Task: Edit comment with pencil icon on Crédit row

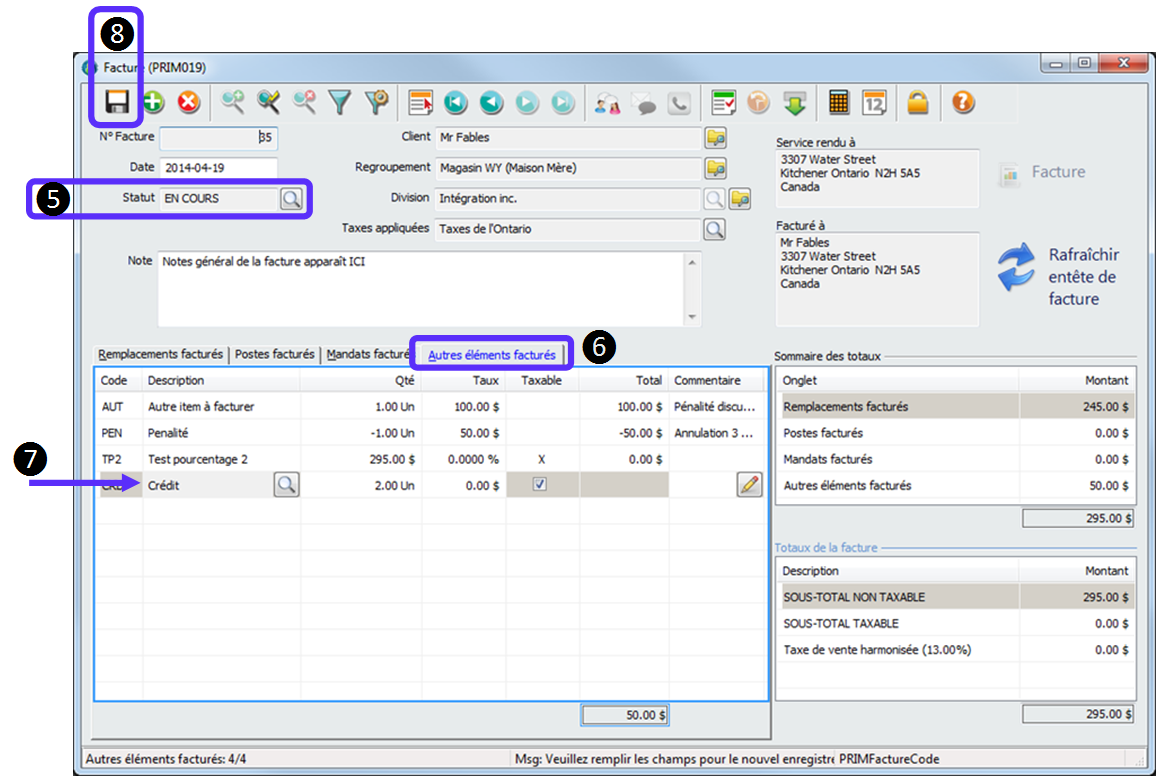Action: [x=749, y=485]
